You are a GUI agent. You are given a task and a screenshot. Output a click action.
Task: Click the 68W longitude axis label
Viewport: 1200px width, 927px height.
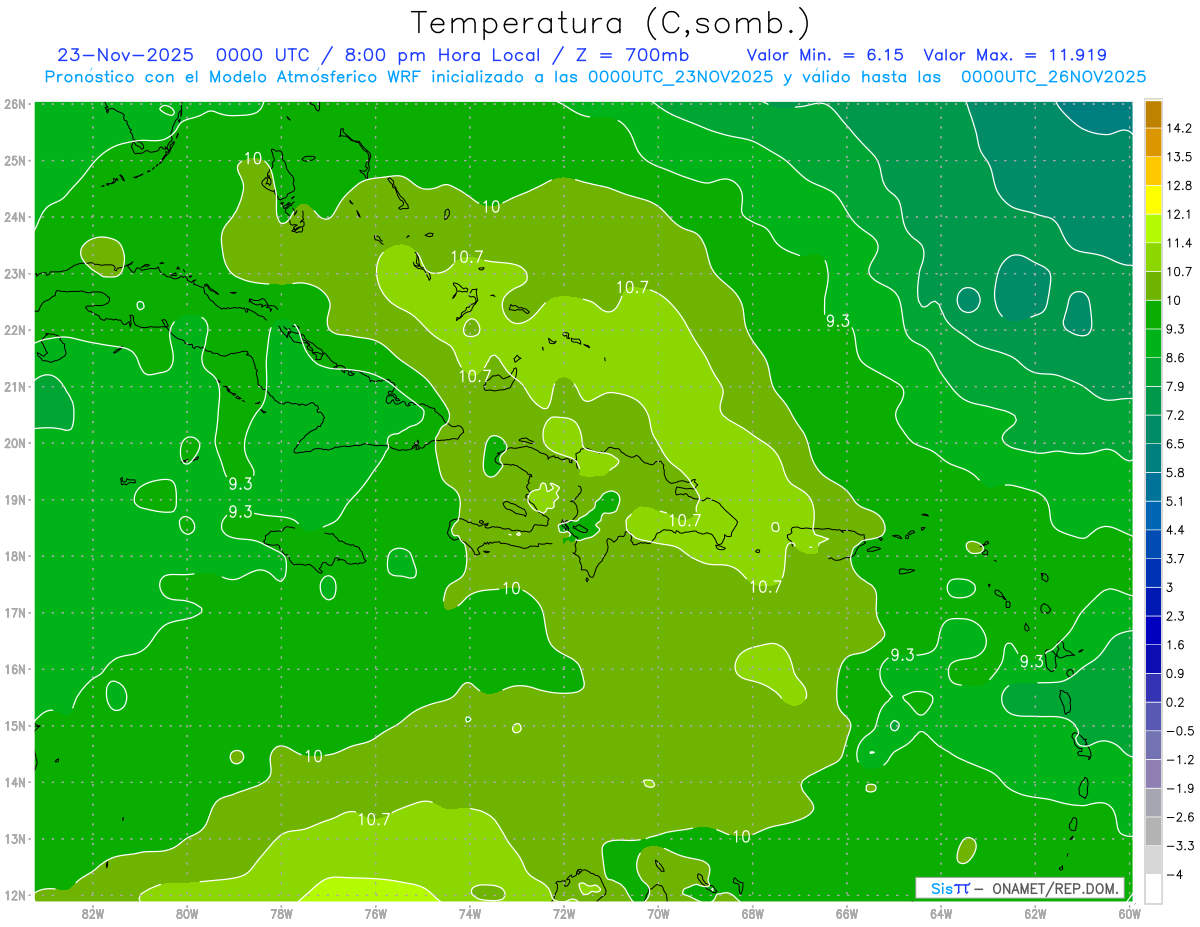(x=753, y=914)
